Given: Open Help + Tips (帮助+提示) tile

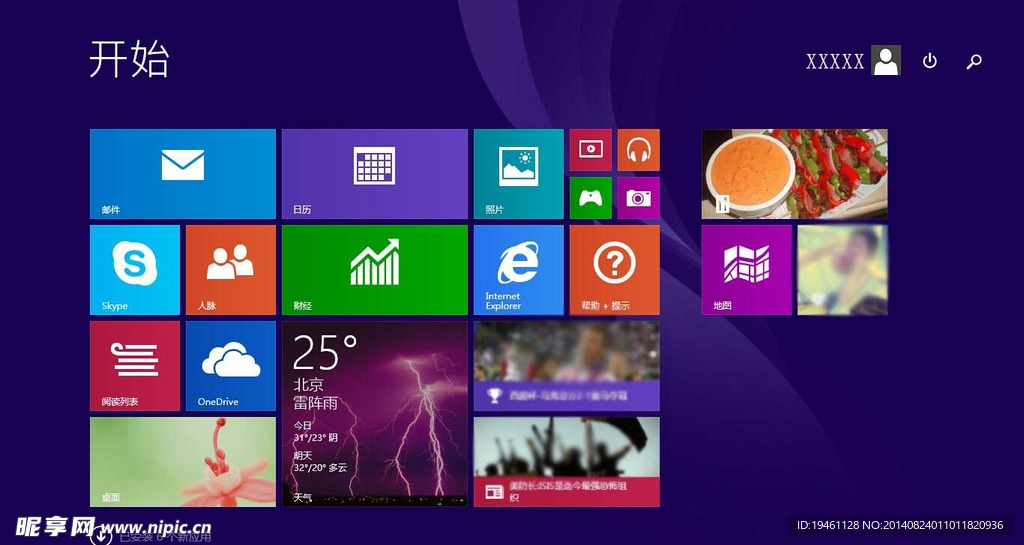Looking at the screenshot, I should pyautogui.click(x=614, y=269).
